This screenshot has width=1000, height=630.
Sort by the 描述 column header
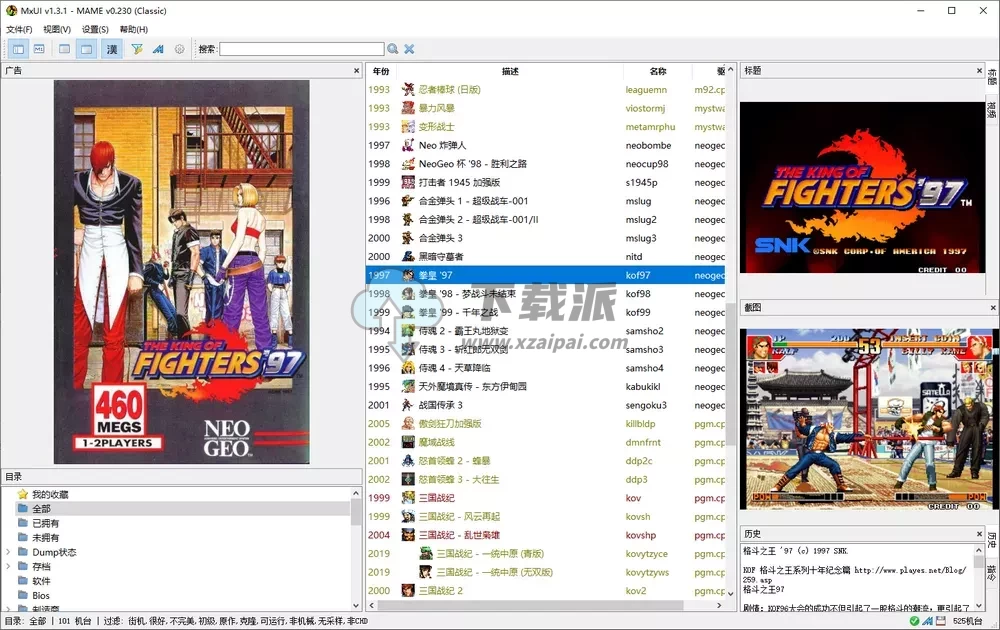(x=510, y=71)
